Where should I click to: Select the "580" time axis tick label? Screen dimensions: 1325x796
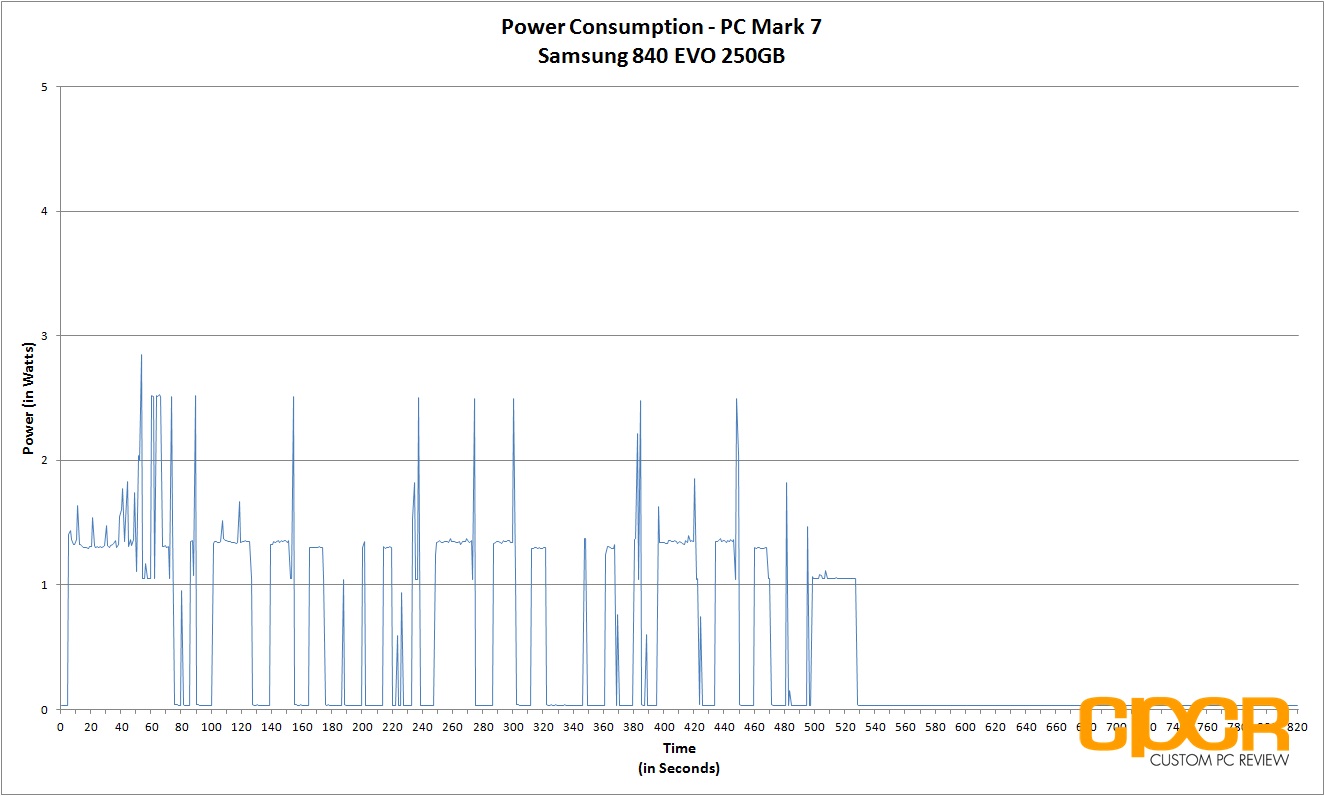[x=936, y=727]
